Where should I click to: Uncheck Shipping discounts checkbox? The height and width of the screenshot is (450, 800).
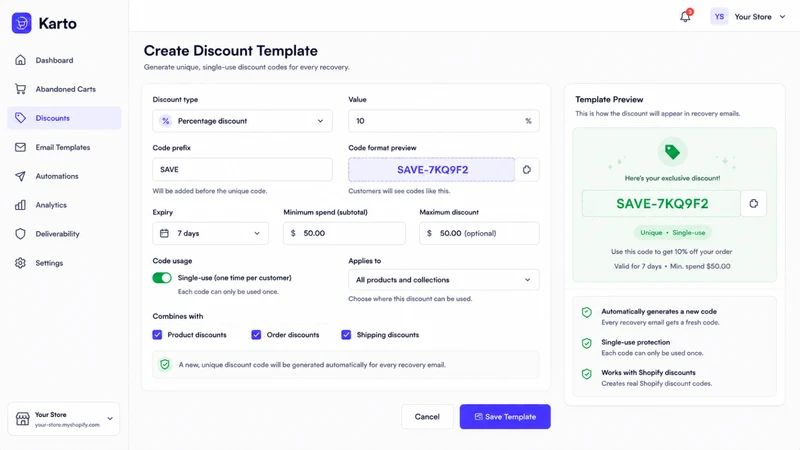tap(346, 335)
